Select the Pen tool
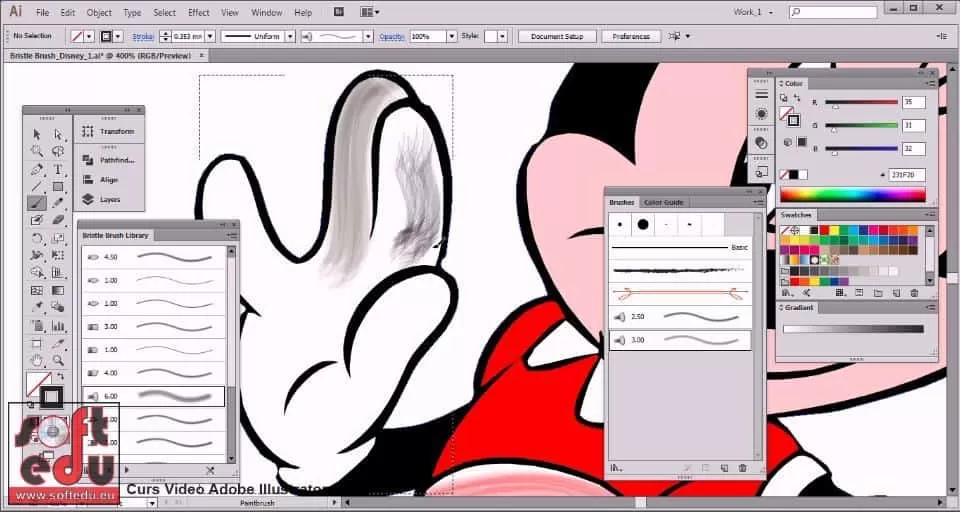 pyautogui.click(x=37, y=169)
